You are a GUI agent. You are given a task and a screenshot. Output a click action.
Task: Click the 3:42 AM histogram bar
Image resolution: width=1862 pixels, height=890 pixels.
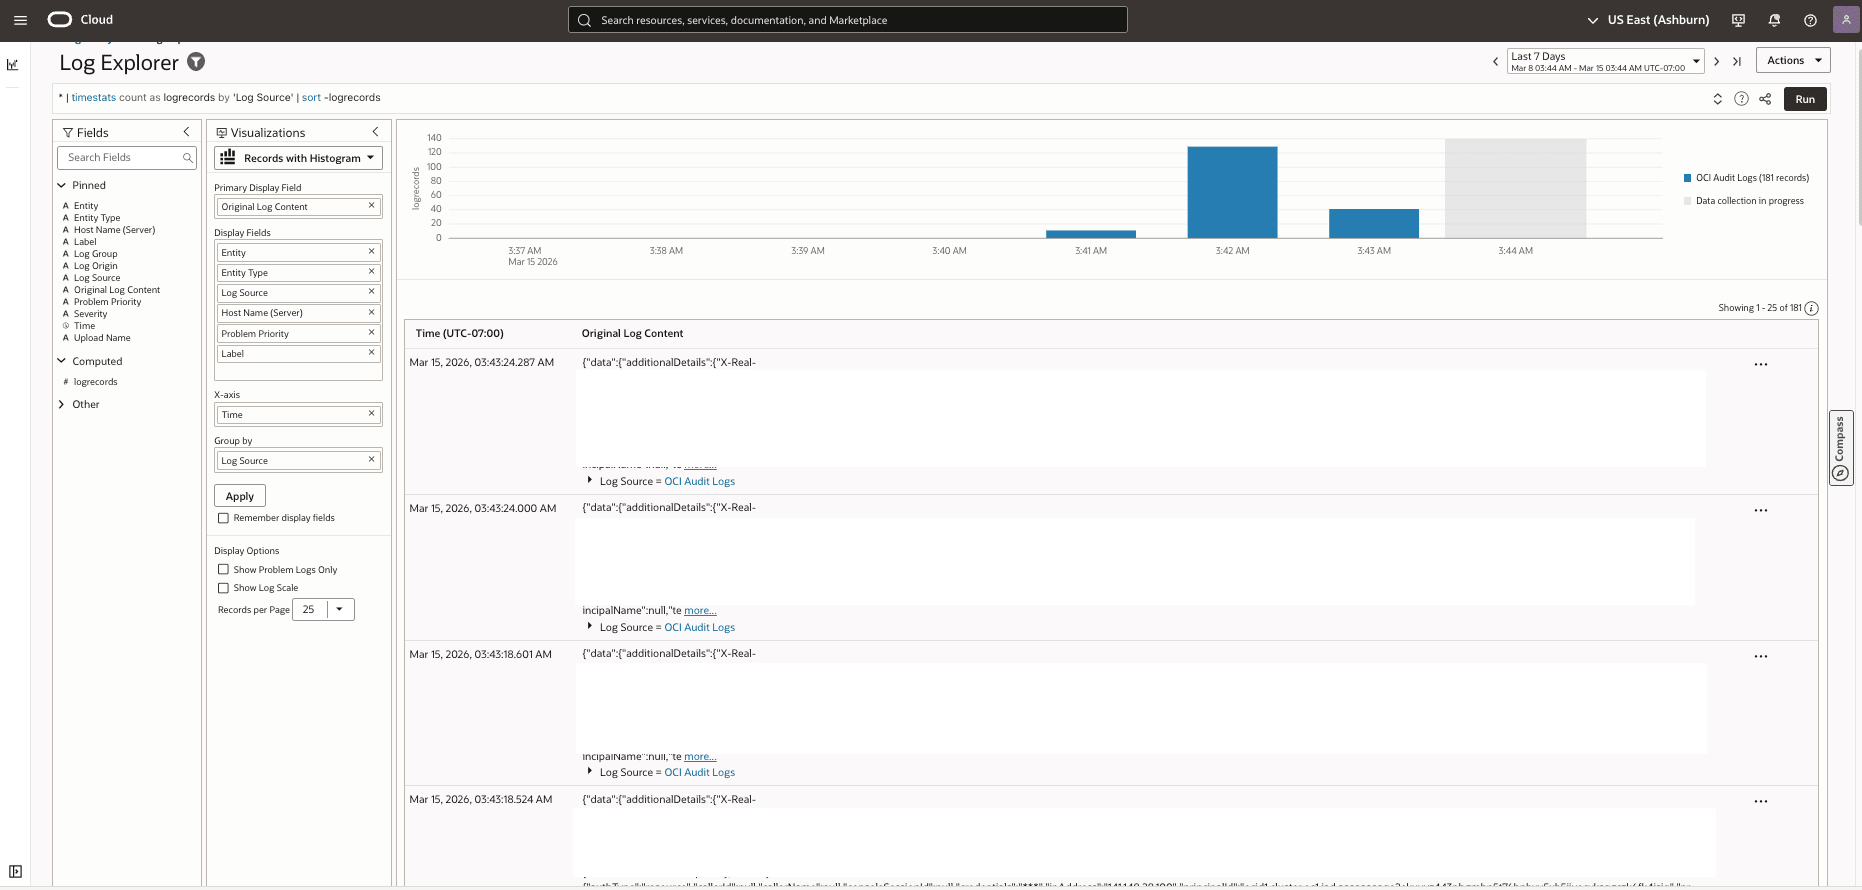click(1232, 192)
